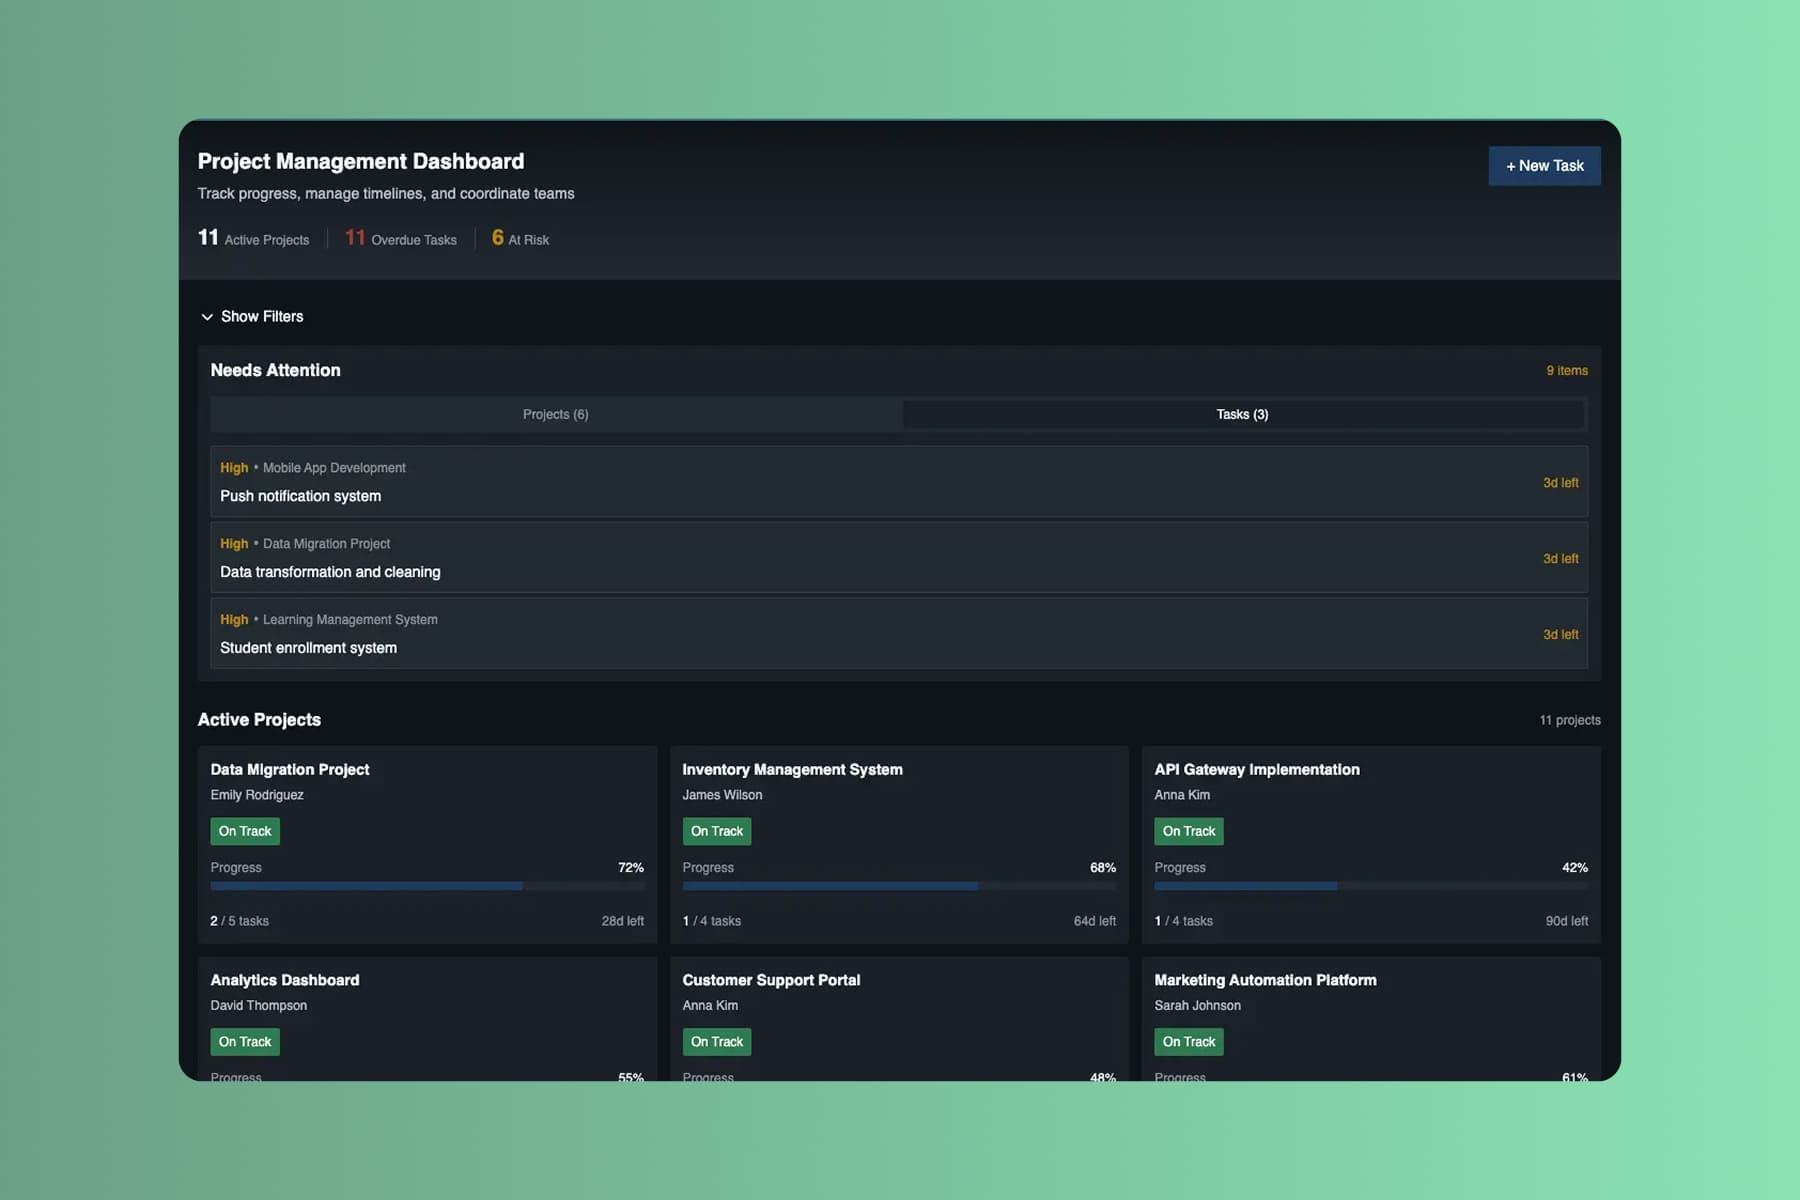Open the Inventory Management System card title
The height and width of the screenshot is (1200, 1800).
click(x=792, y=769)
